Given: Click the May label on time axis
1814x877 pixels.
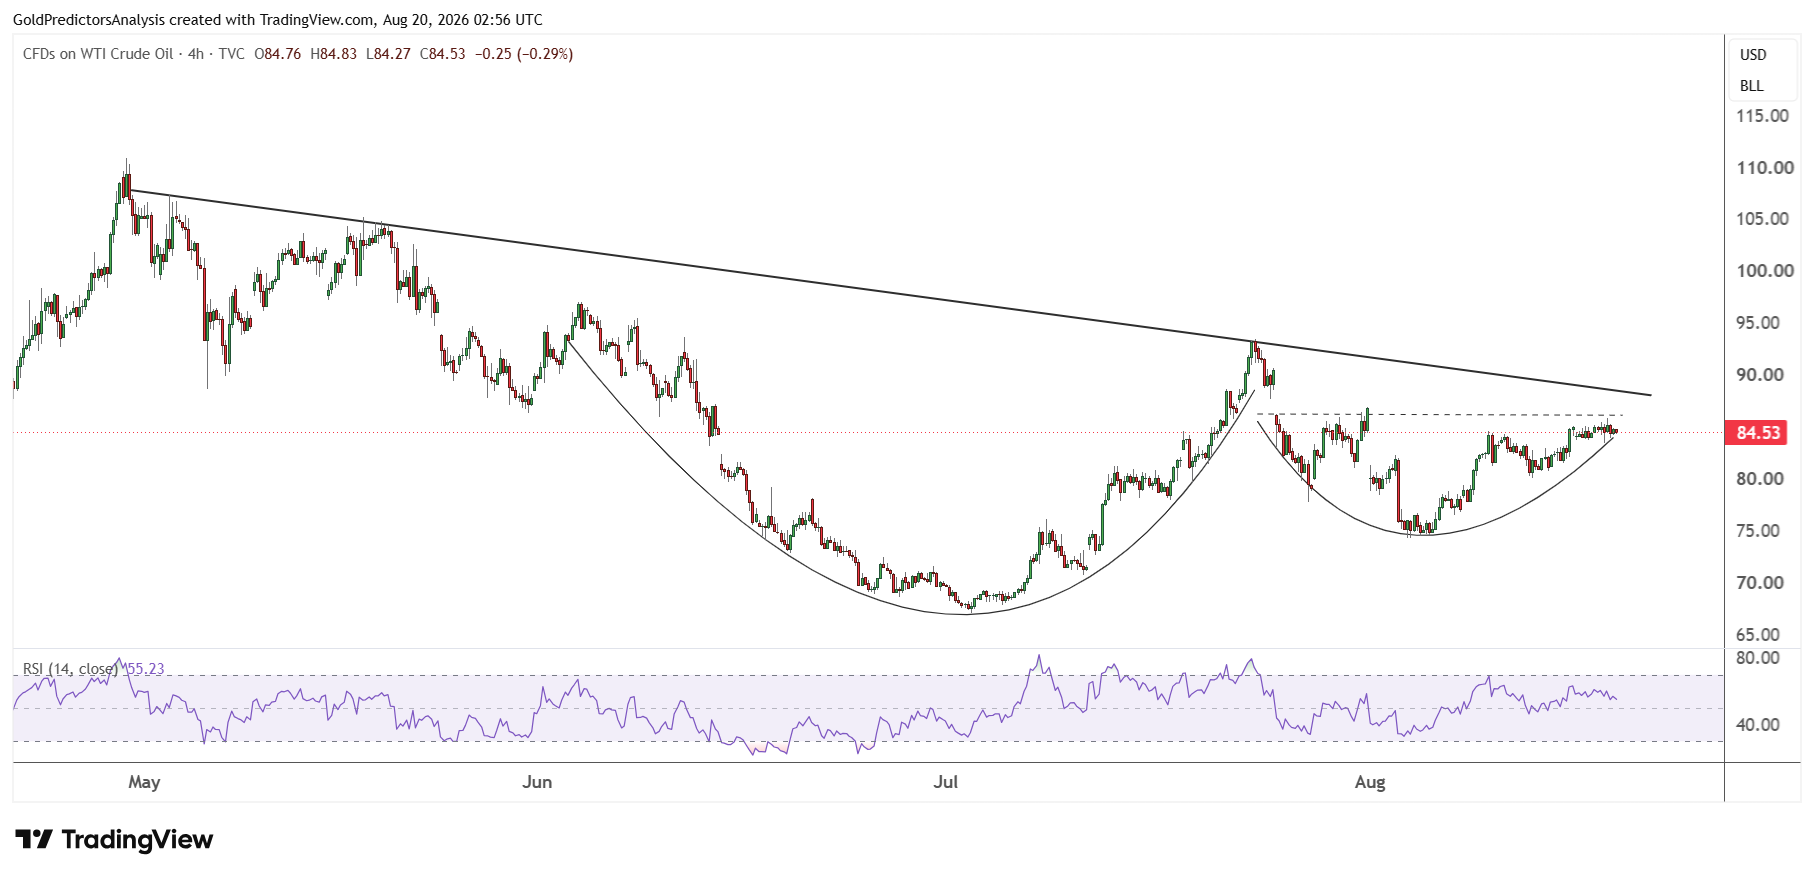Looking at the screenshot, I should (x=144, y=782).
